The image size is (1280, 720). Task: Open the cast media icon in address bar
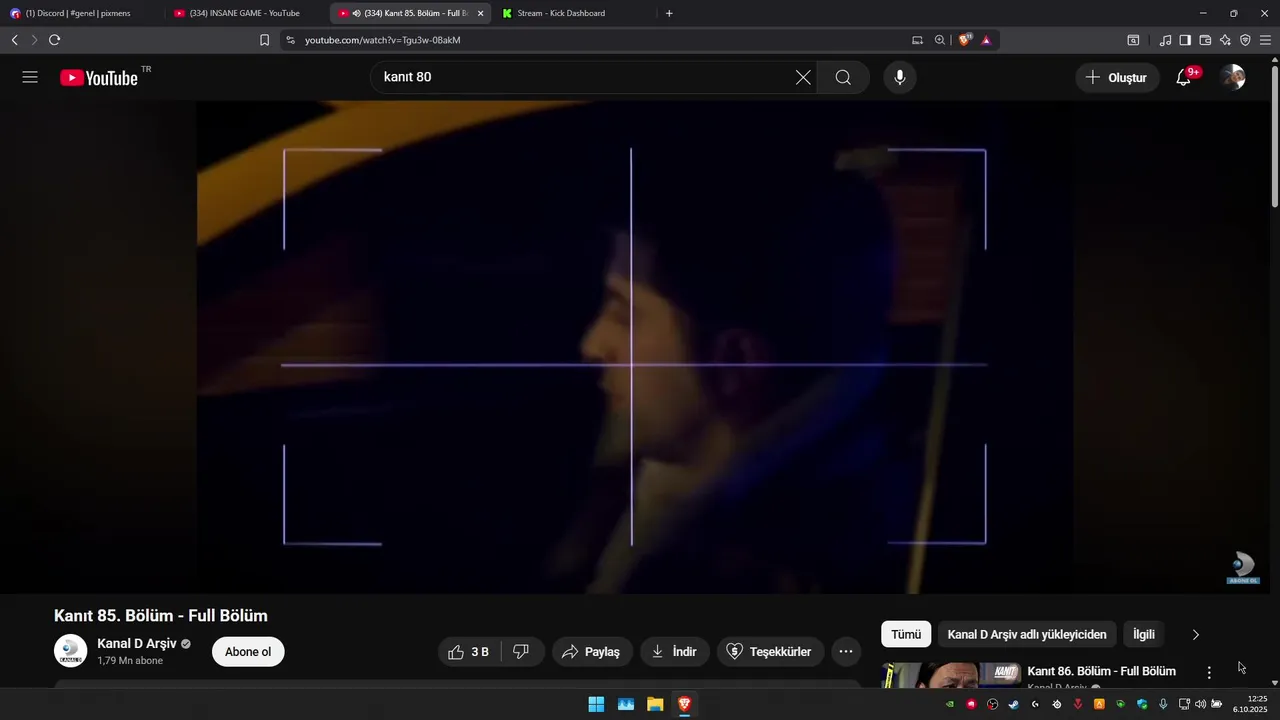(x=917, y=40)
